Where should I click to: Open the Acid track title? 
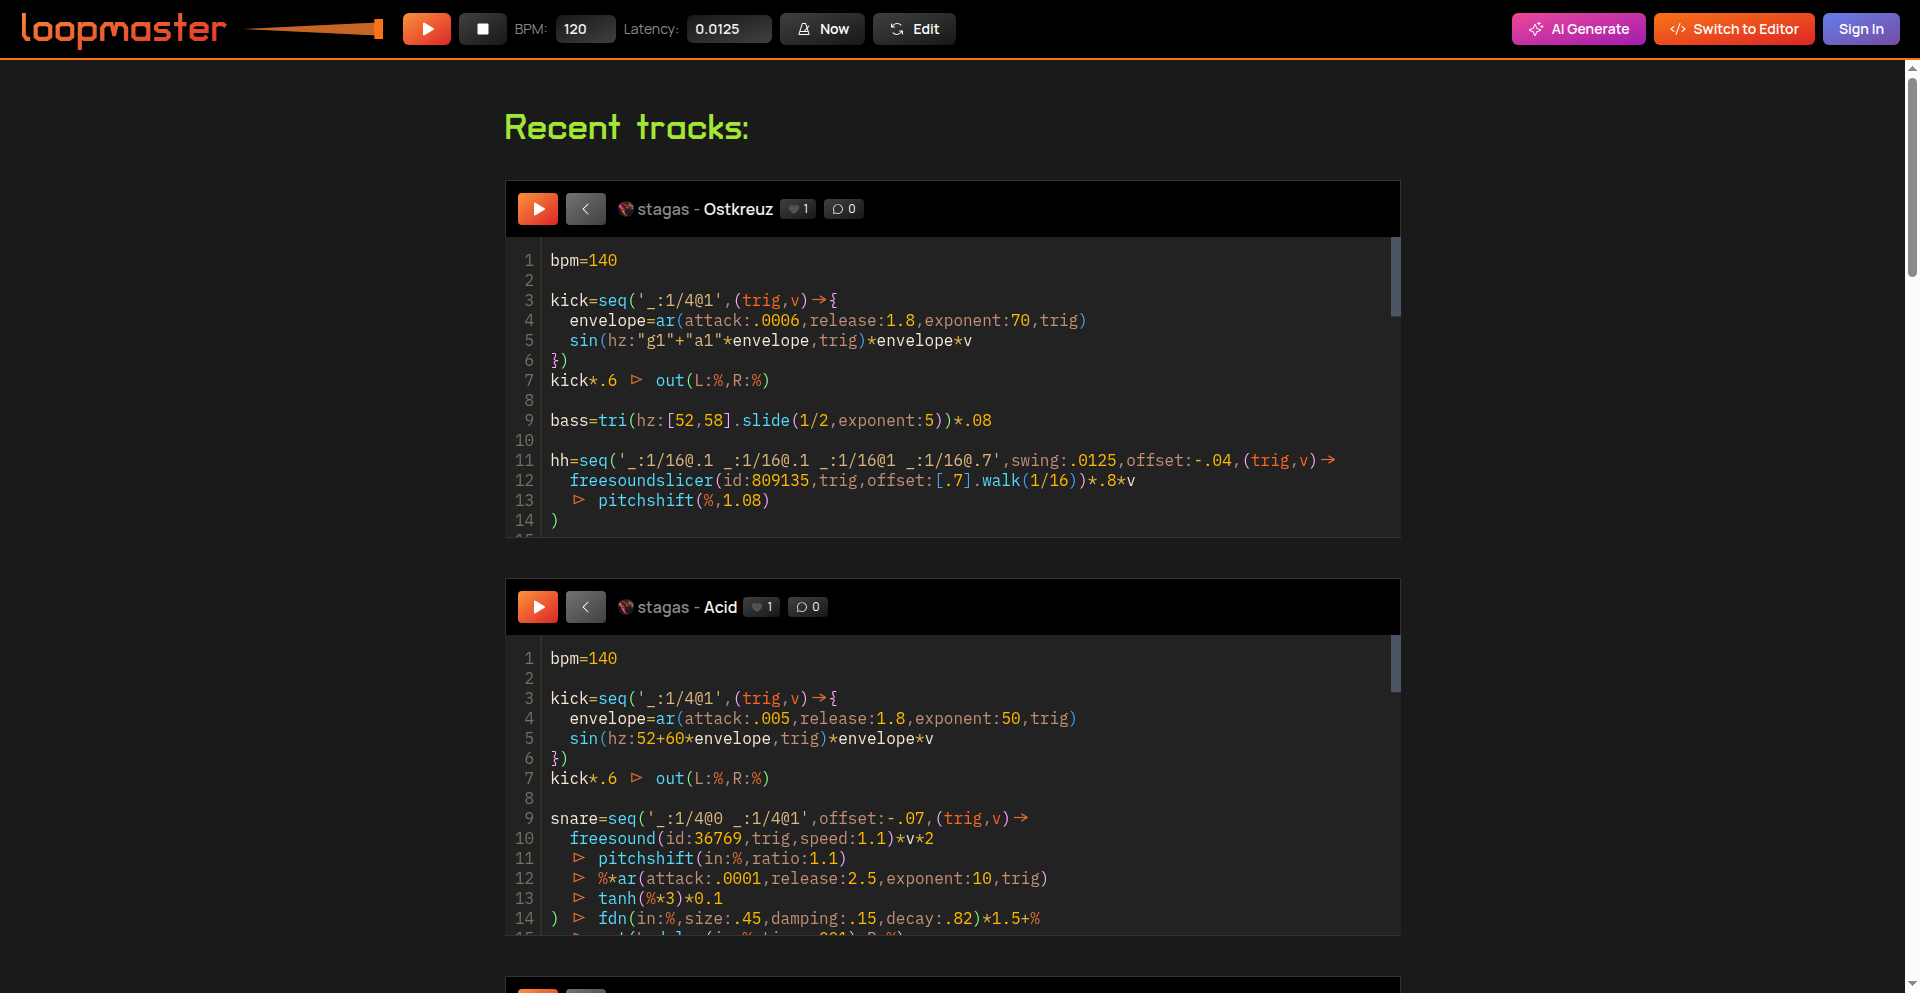point(720,607)
